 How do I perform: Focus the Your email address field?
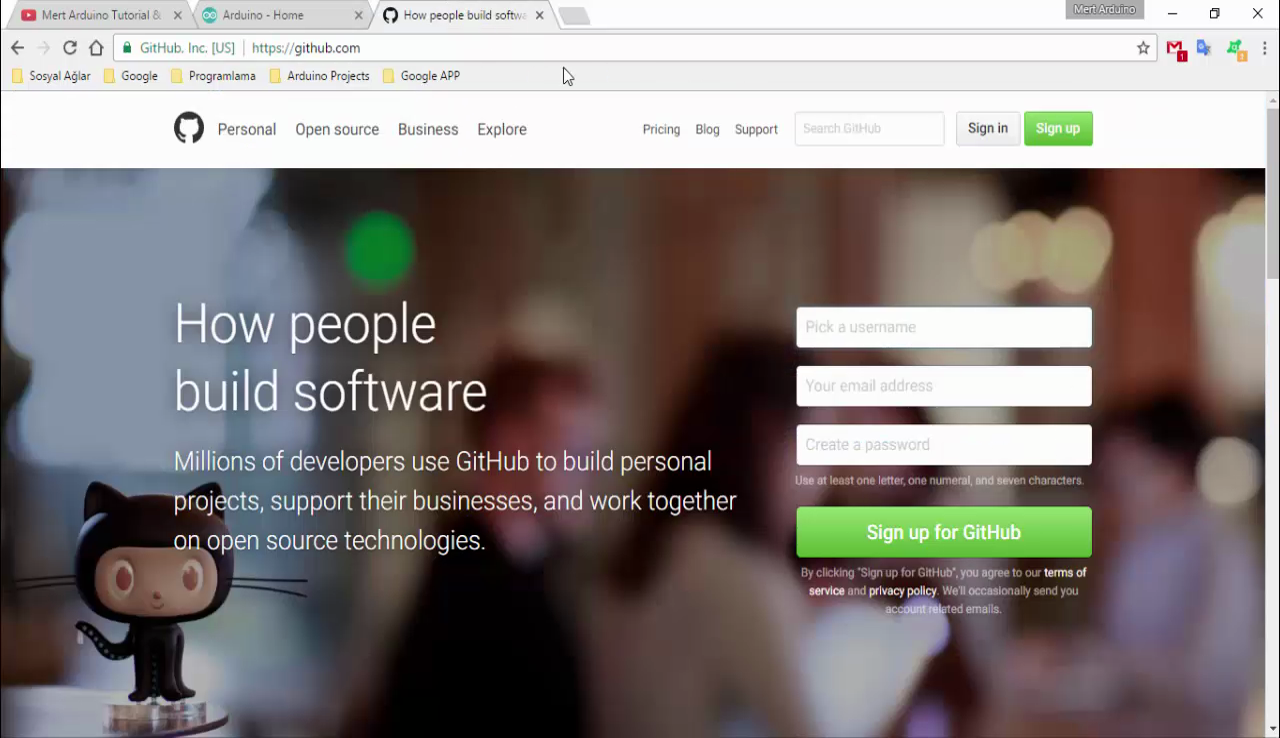tap(944, 386)
